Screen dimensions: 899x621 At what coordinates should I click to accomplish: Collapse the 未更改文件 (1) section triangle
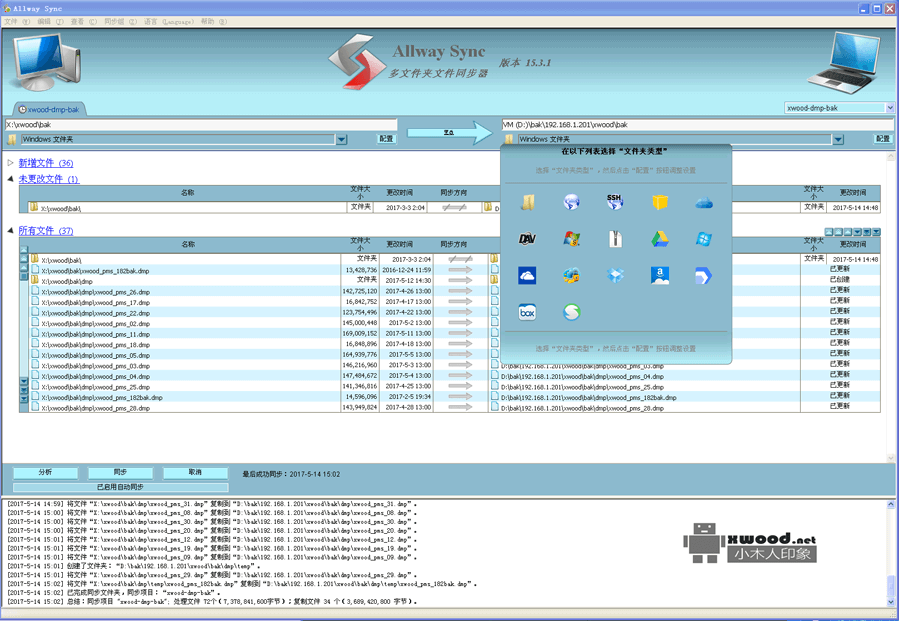tap(10, 179)
